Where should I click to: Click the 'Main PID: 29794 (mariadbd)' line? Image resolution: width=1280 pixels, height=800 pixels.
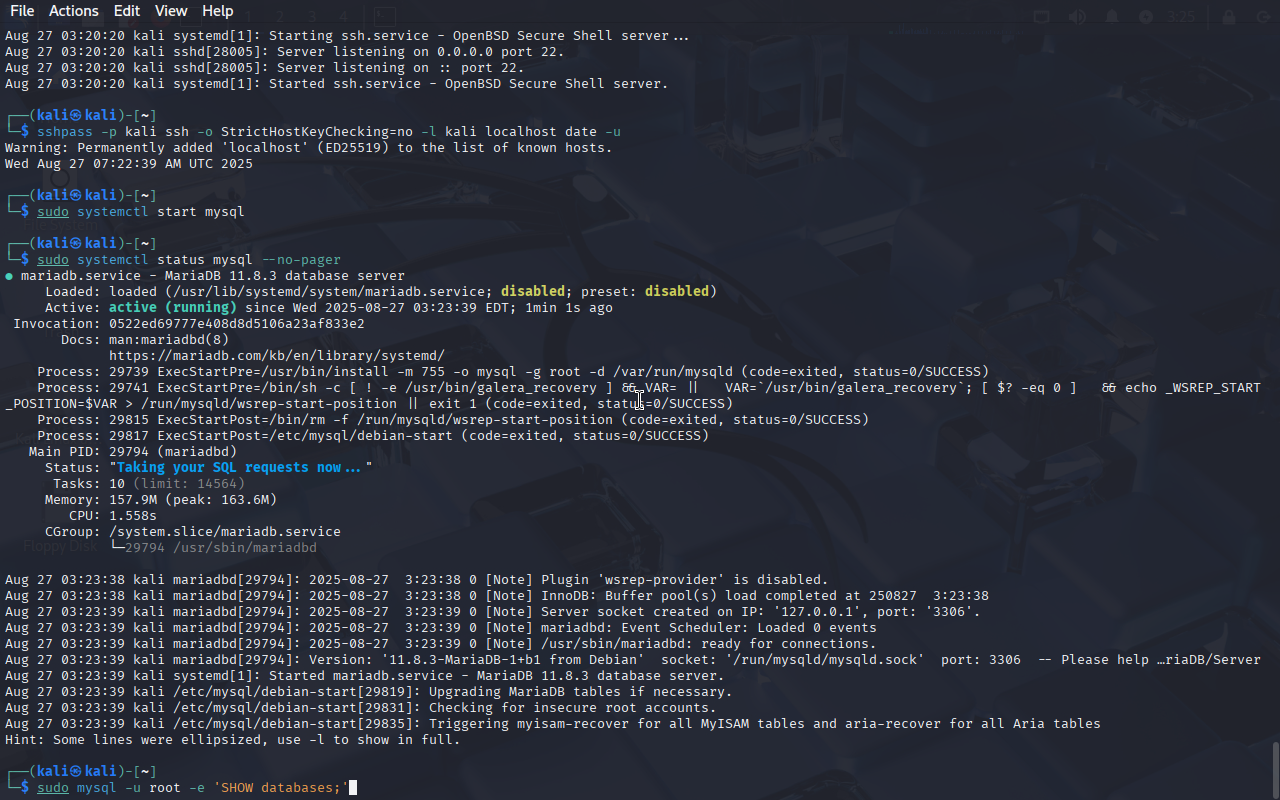tap(133, 452)
